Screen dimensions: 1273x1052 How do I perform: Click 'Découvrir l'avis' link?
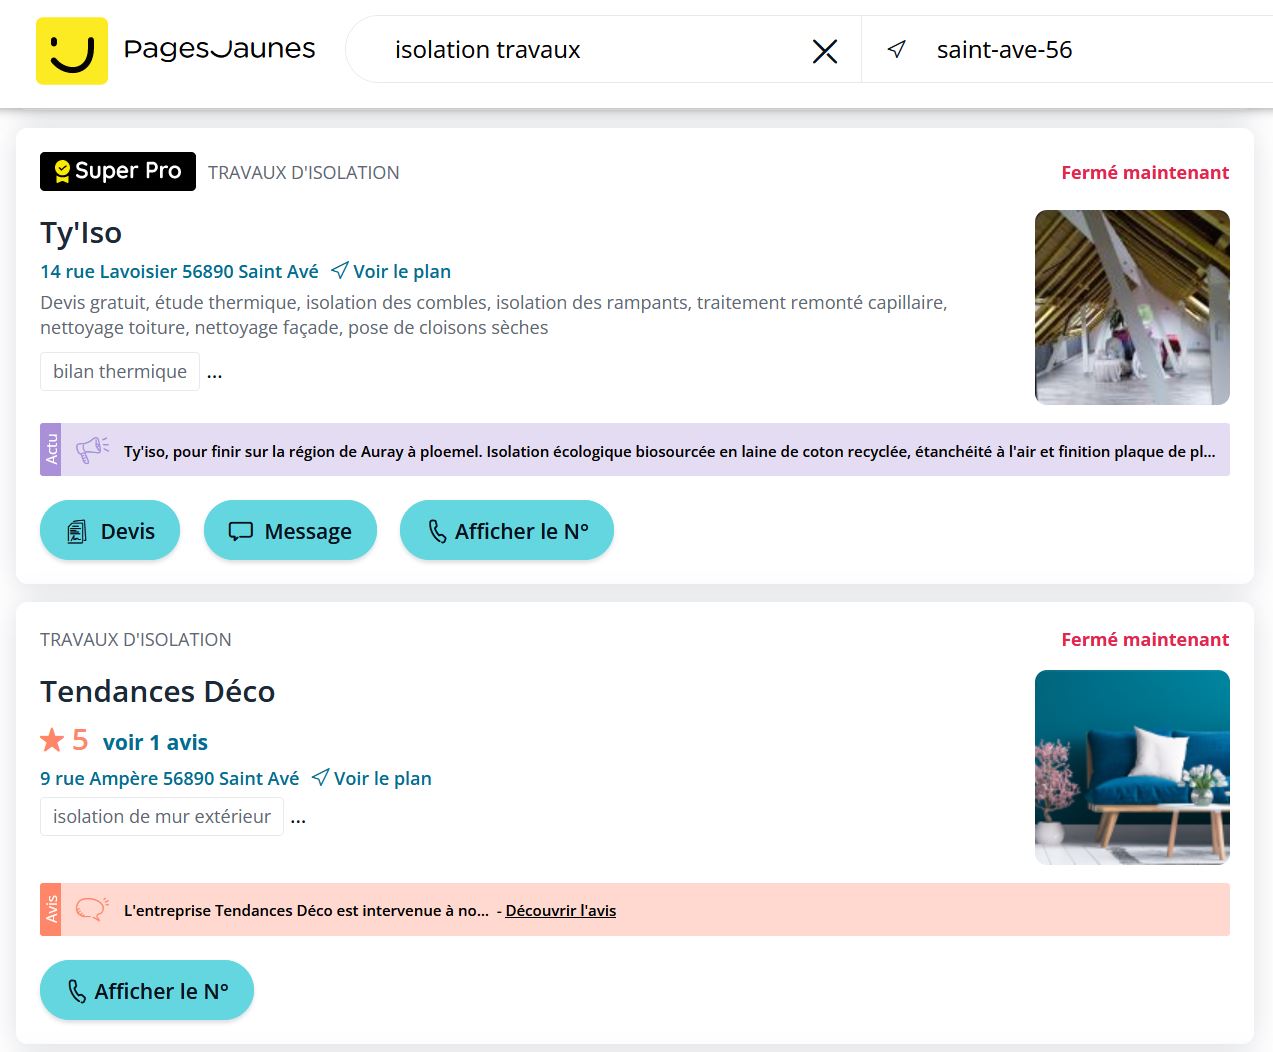561,910
